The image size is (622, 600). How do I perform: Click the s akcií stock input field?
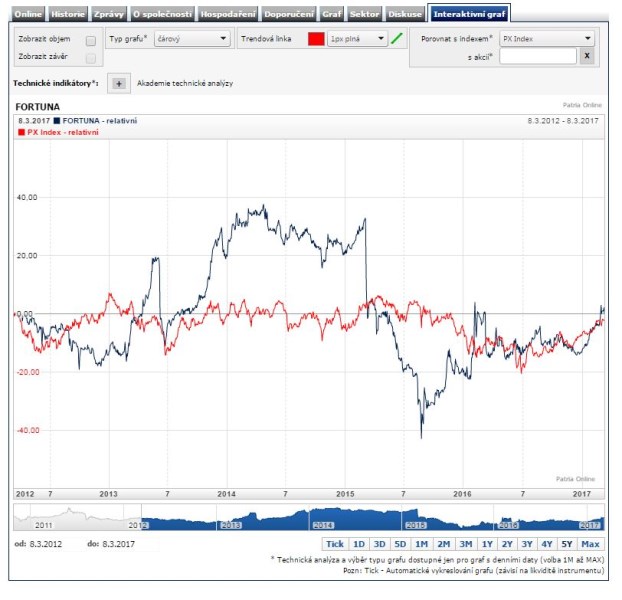click(537, 57)
